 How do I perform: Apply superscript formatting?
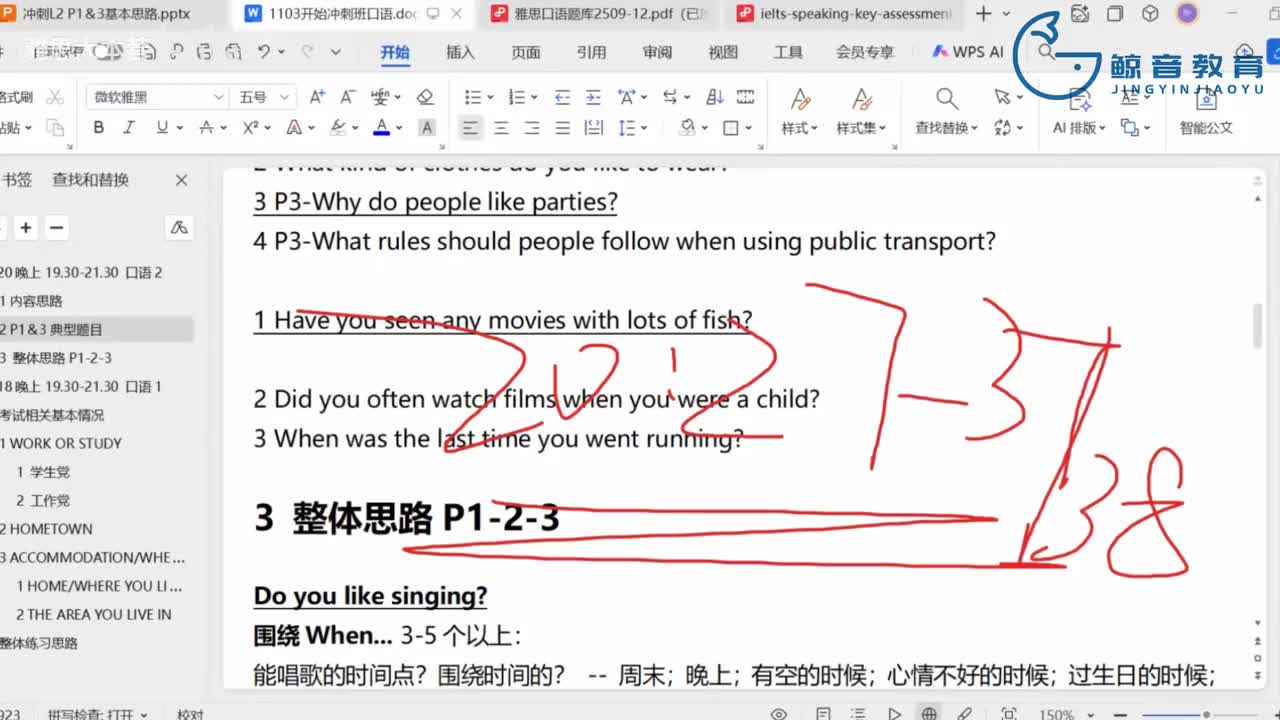coord(250,128)
